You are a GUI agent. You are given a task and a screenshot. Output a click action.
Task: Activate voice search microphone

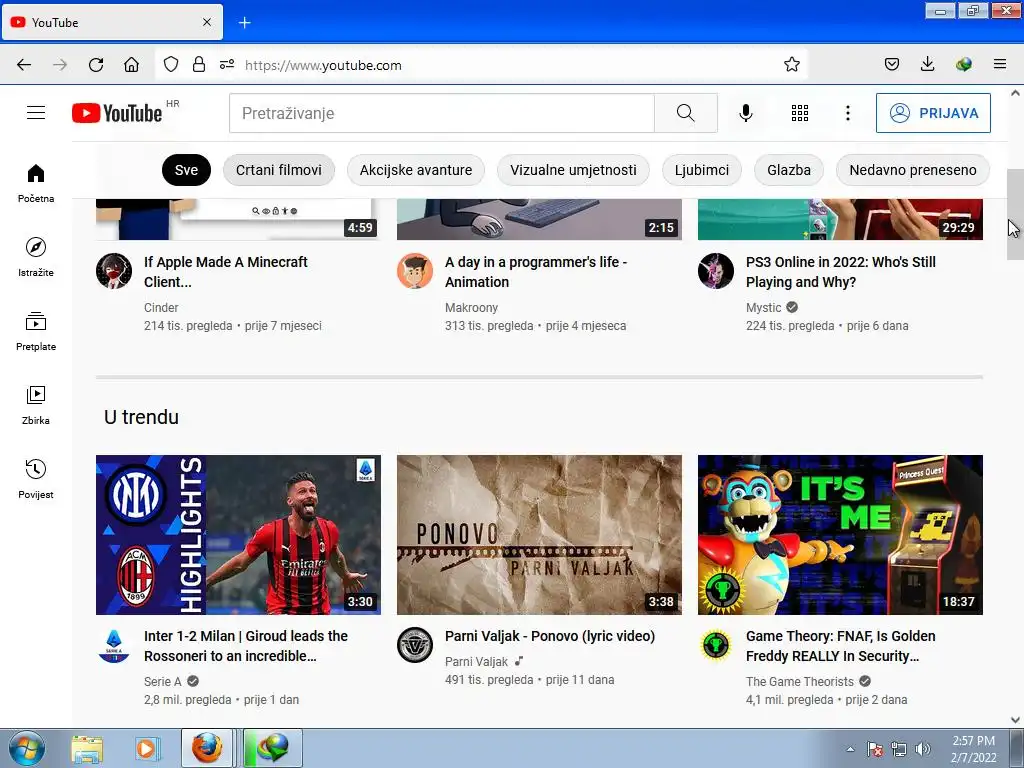(746, 113)
